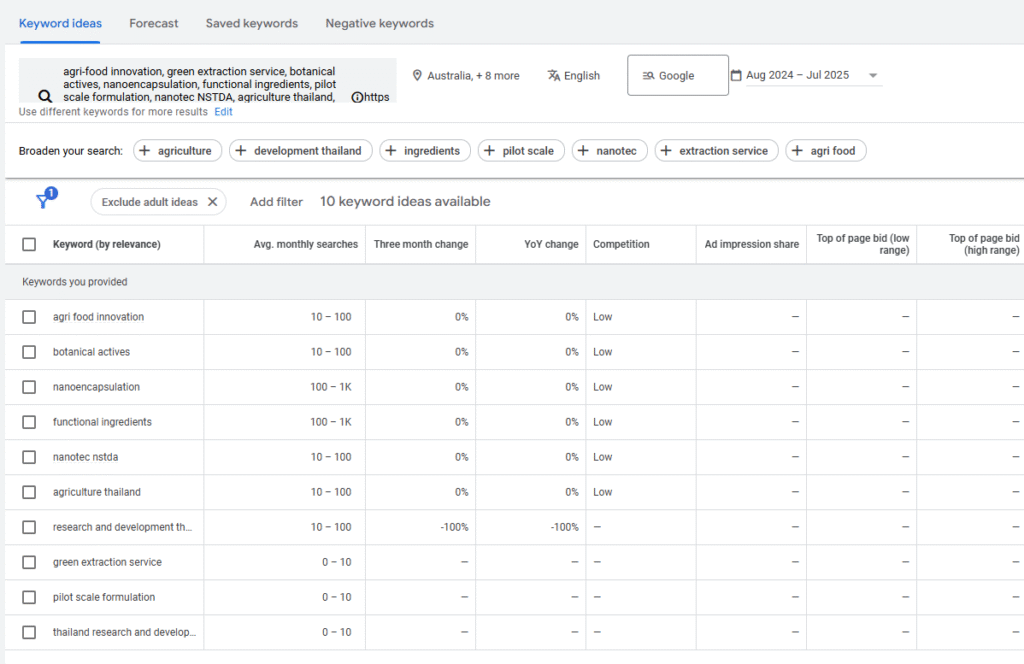This screenshot has height=664, width=1024.
Task: Click the search magnifier icon in keyword box
Action: tap(45, 97)
